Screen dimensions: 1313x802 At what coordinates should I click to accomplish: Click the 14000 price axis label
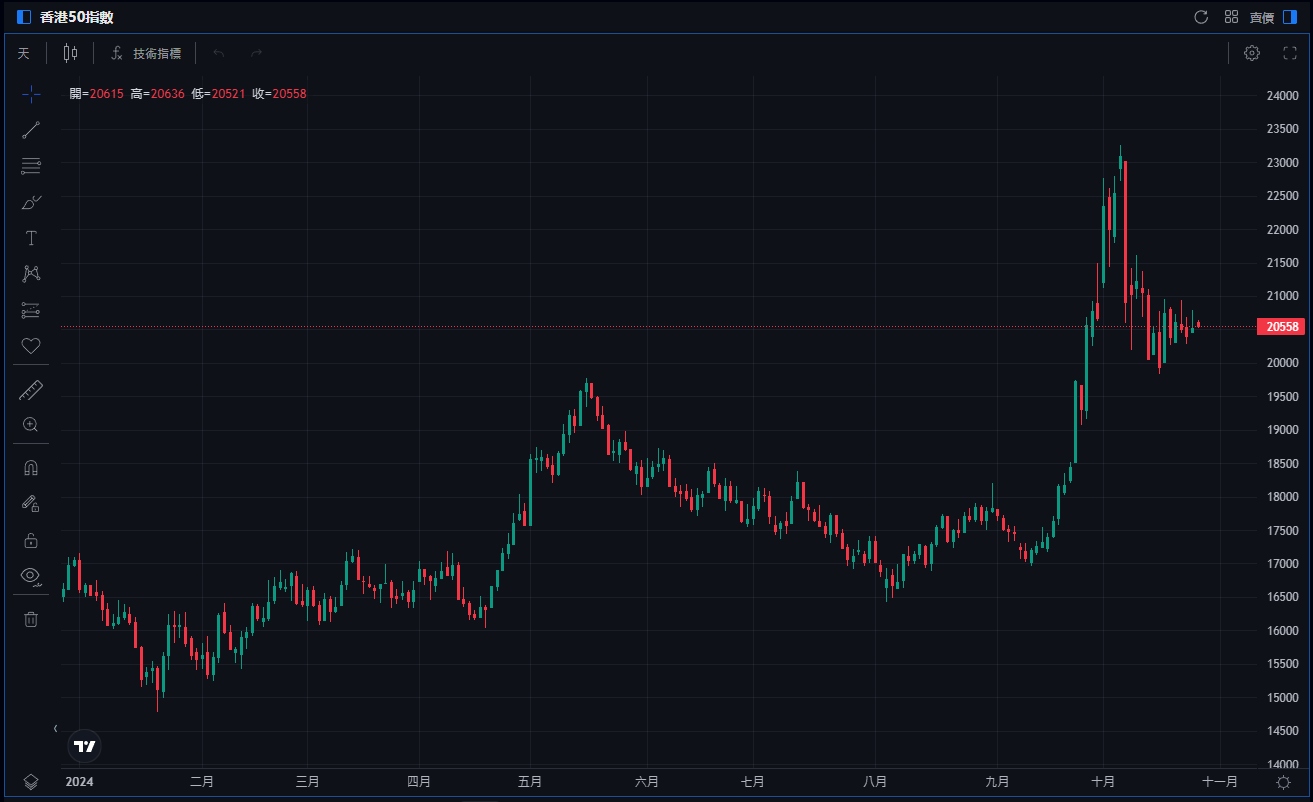coord(1282,765)
